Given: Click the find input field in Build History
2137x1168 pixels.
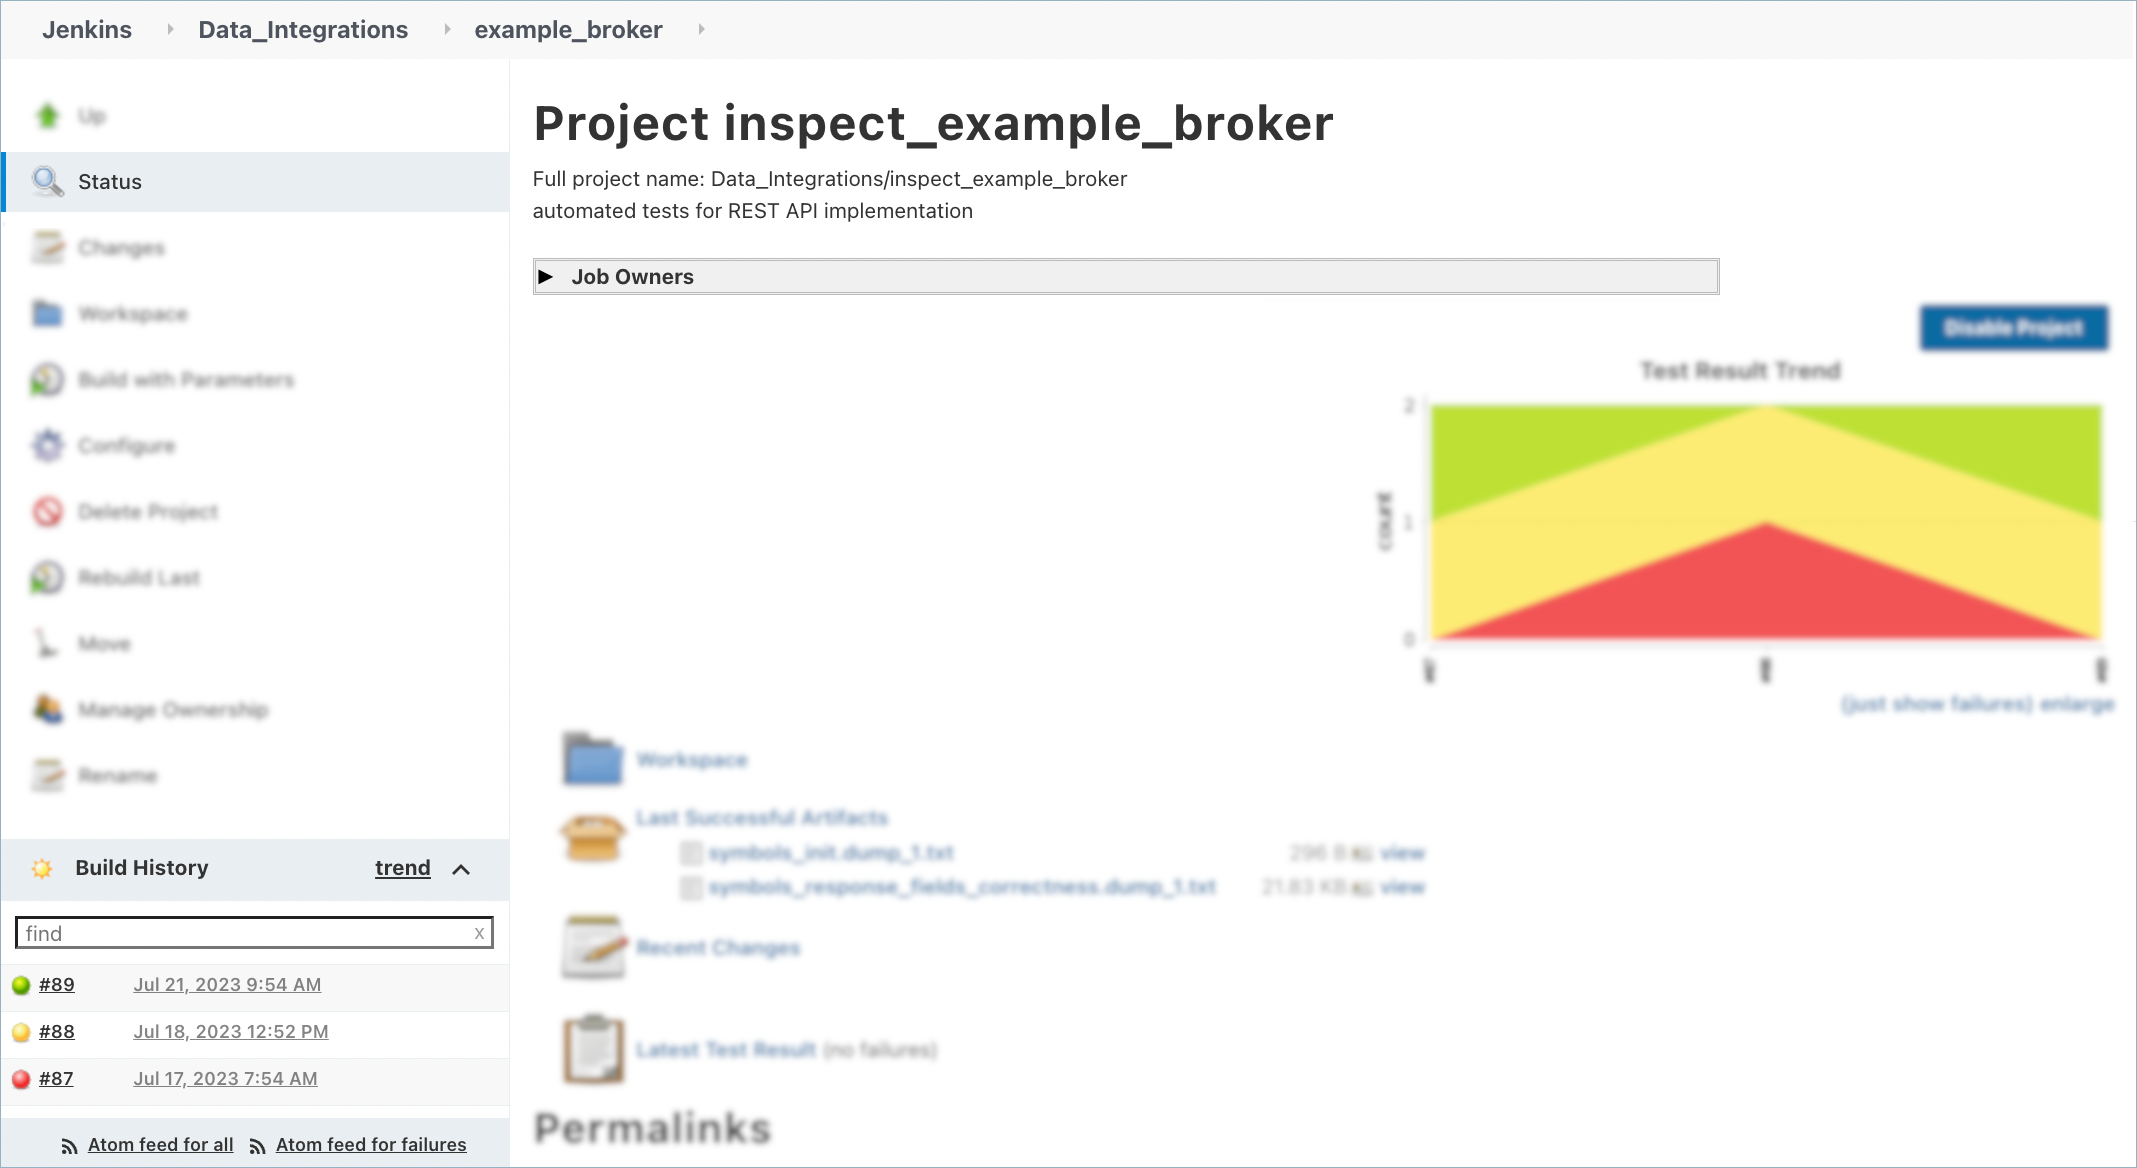Looking at the screenshot, I should click(x=252, y=934).
